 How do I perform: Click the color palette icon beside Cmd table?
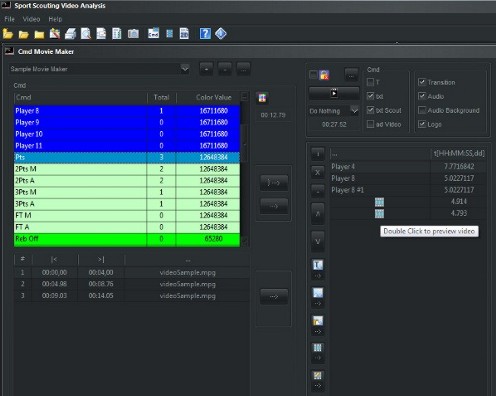(x=262, y=98)
